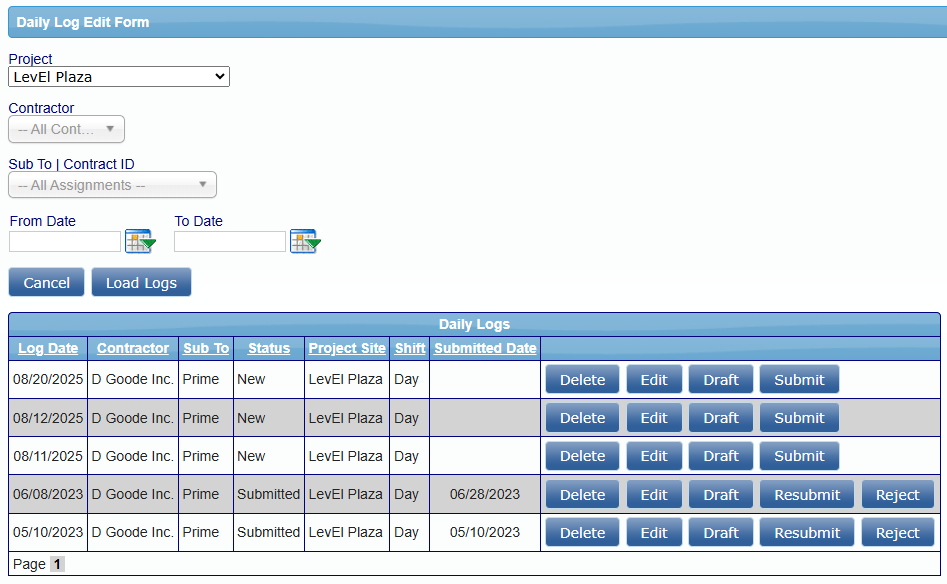This screenshot has height=584, width=947.
Task: Open the From Date calendar picker icon
Action: point(140,242)
